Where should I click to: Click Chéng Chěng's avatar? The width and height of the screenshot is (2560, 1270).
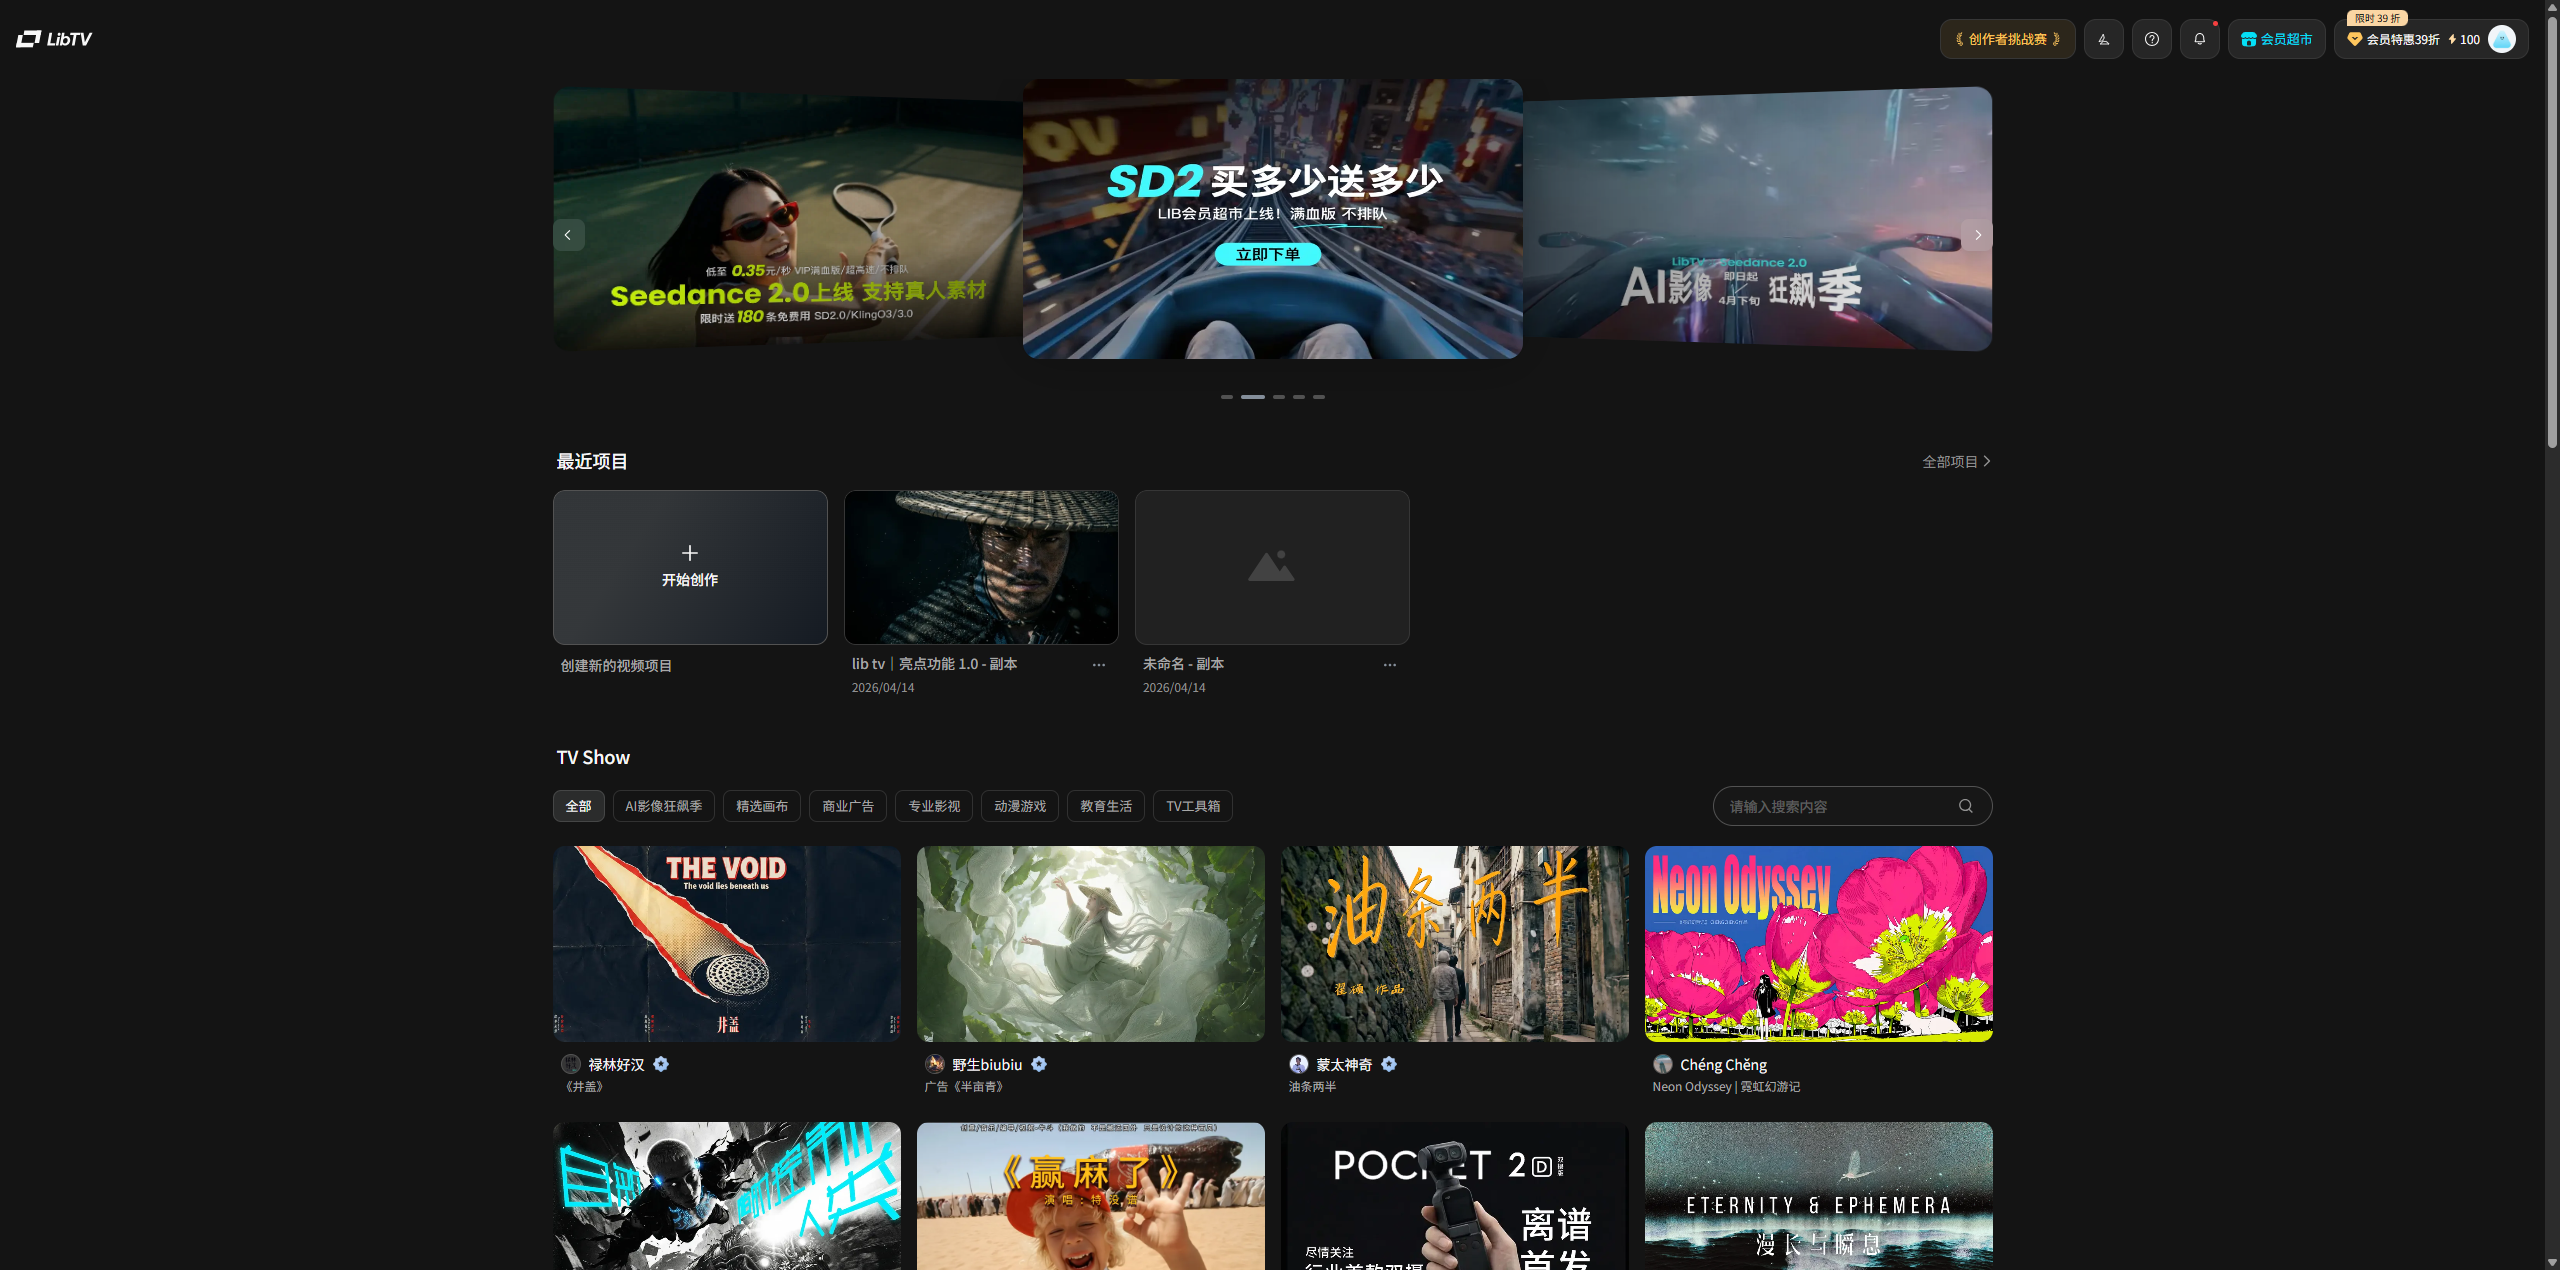(x=1663, y=1064)
